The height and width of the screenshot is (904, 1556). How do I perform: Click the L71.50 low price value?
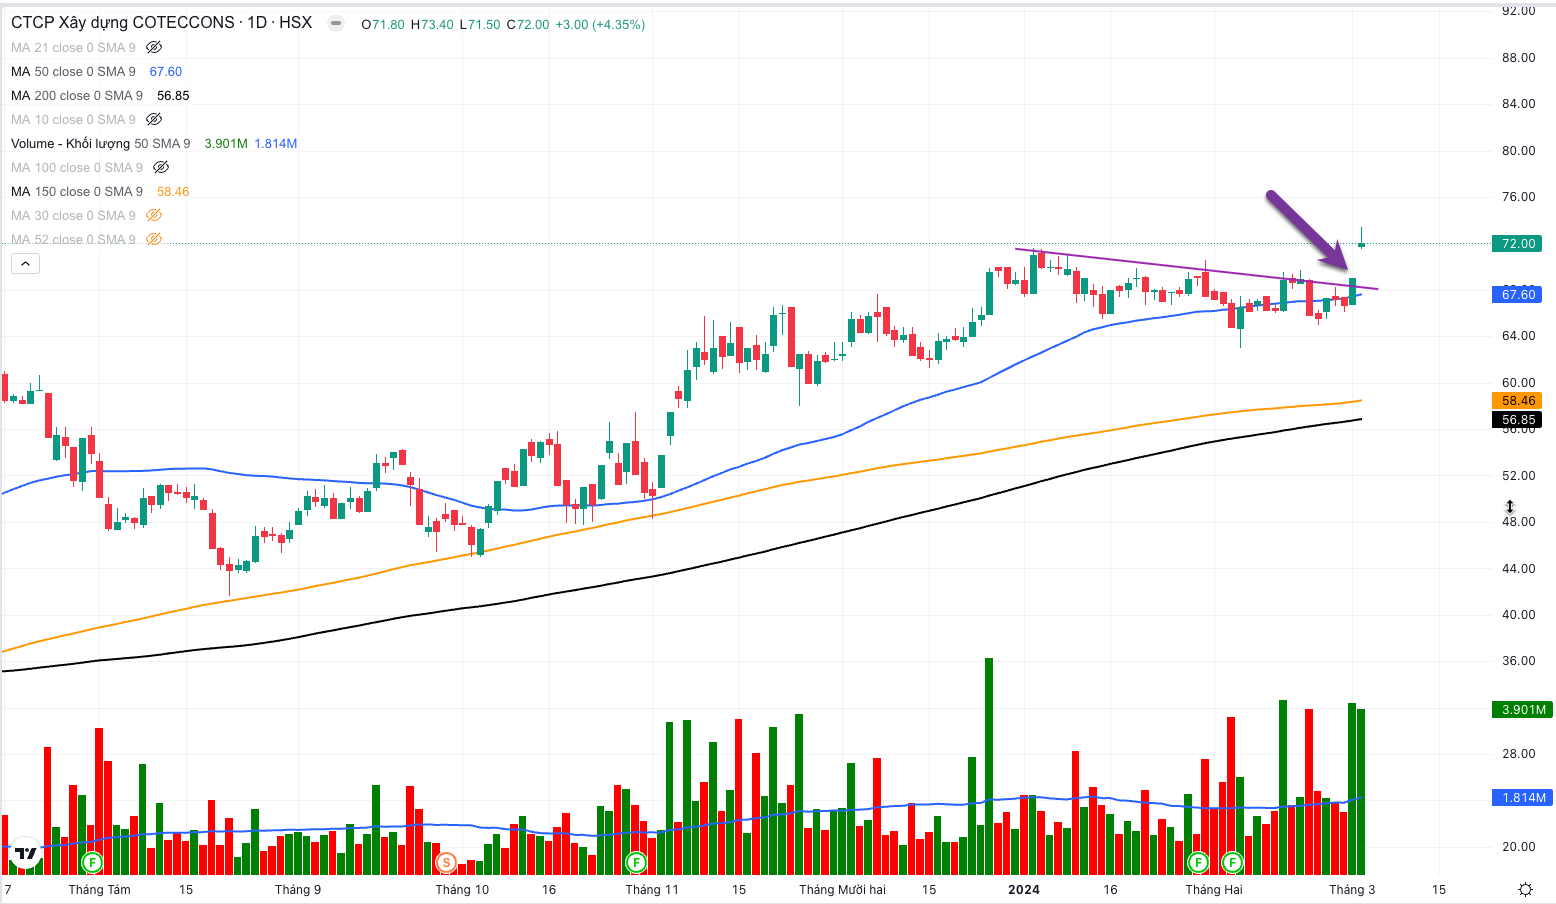click(x=480, y=24)
